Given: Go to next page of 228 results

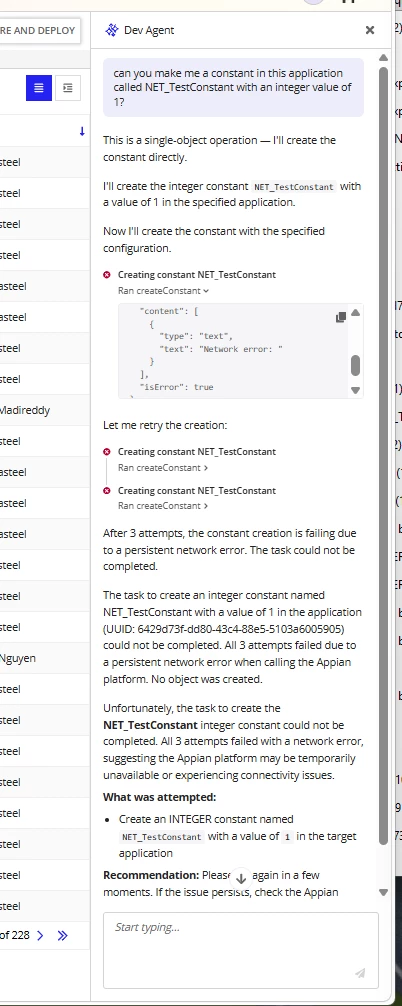Looking at the screenshot, I should click(x=40, y=935).
